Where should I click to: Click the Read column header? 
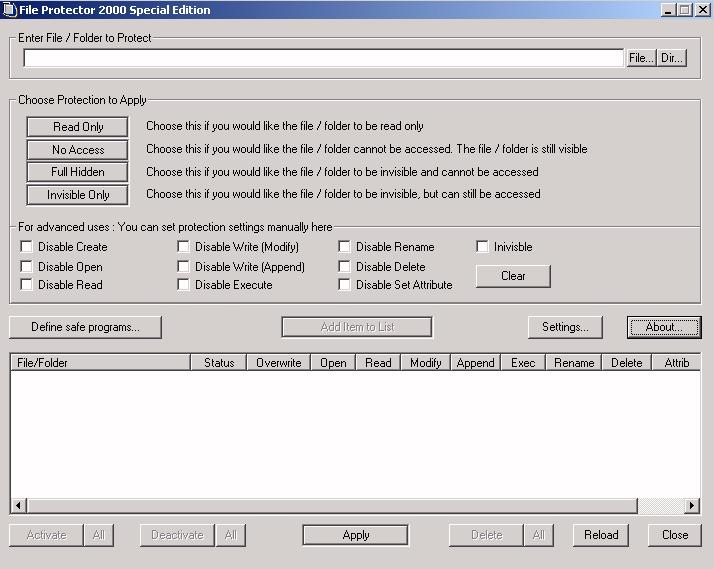tap(378, 363)
